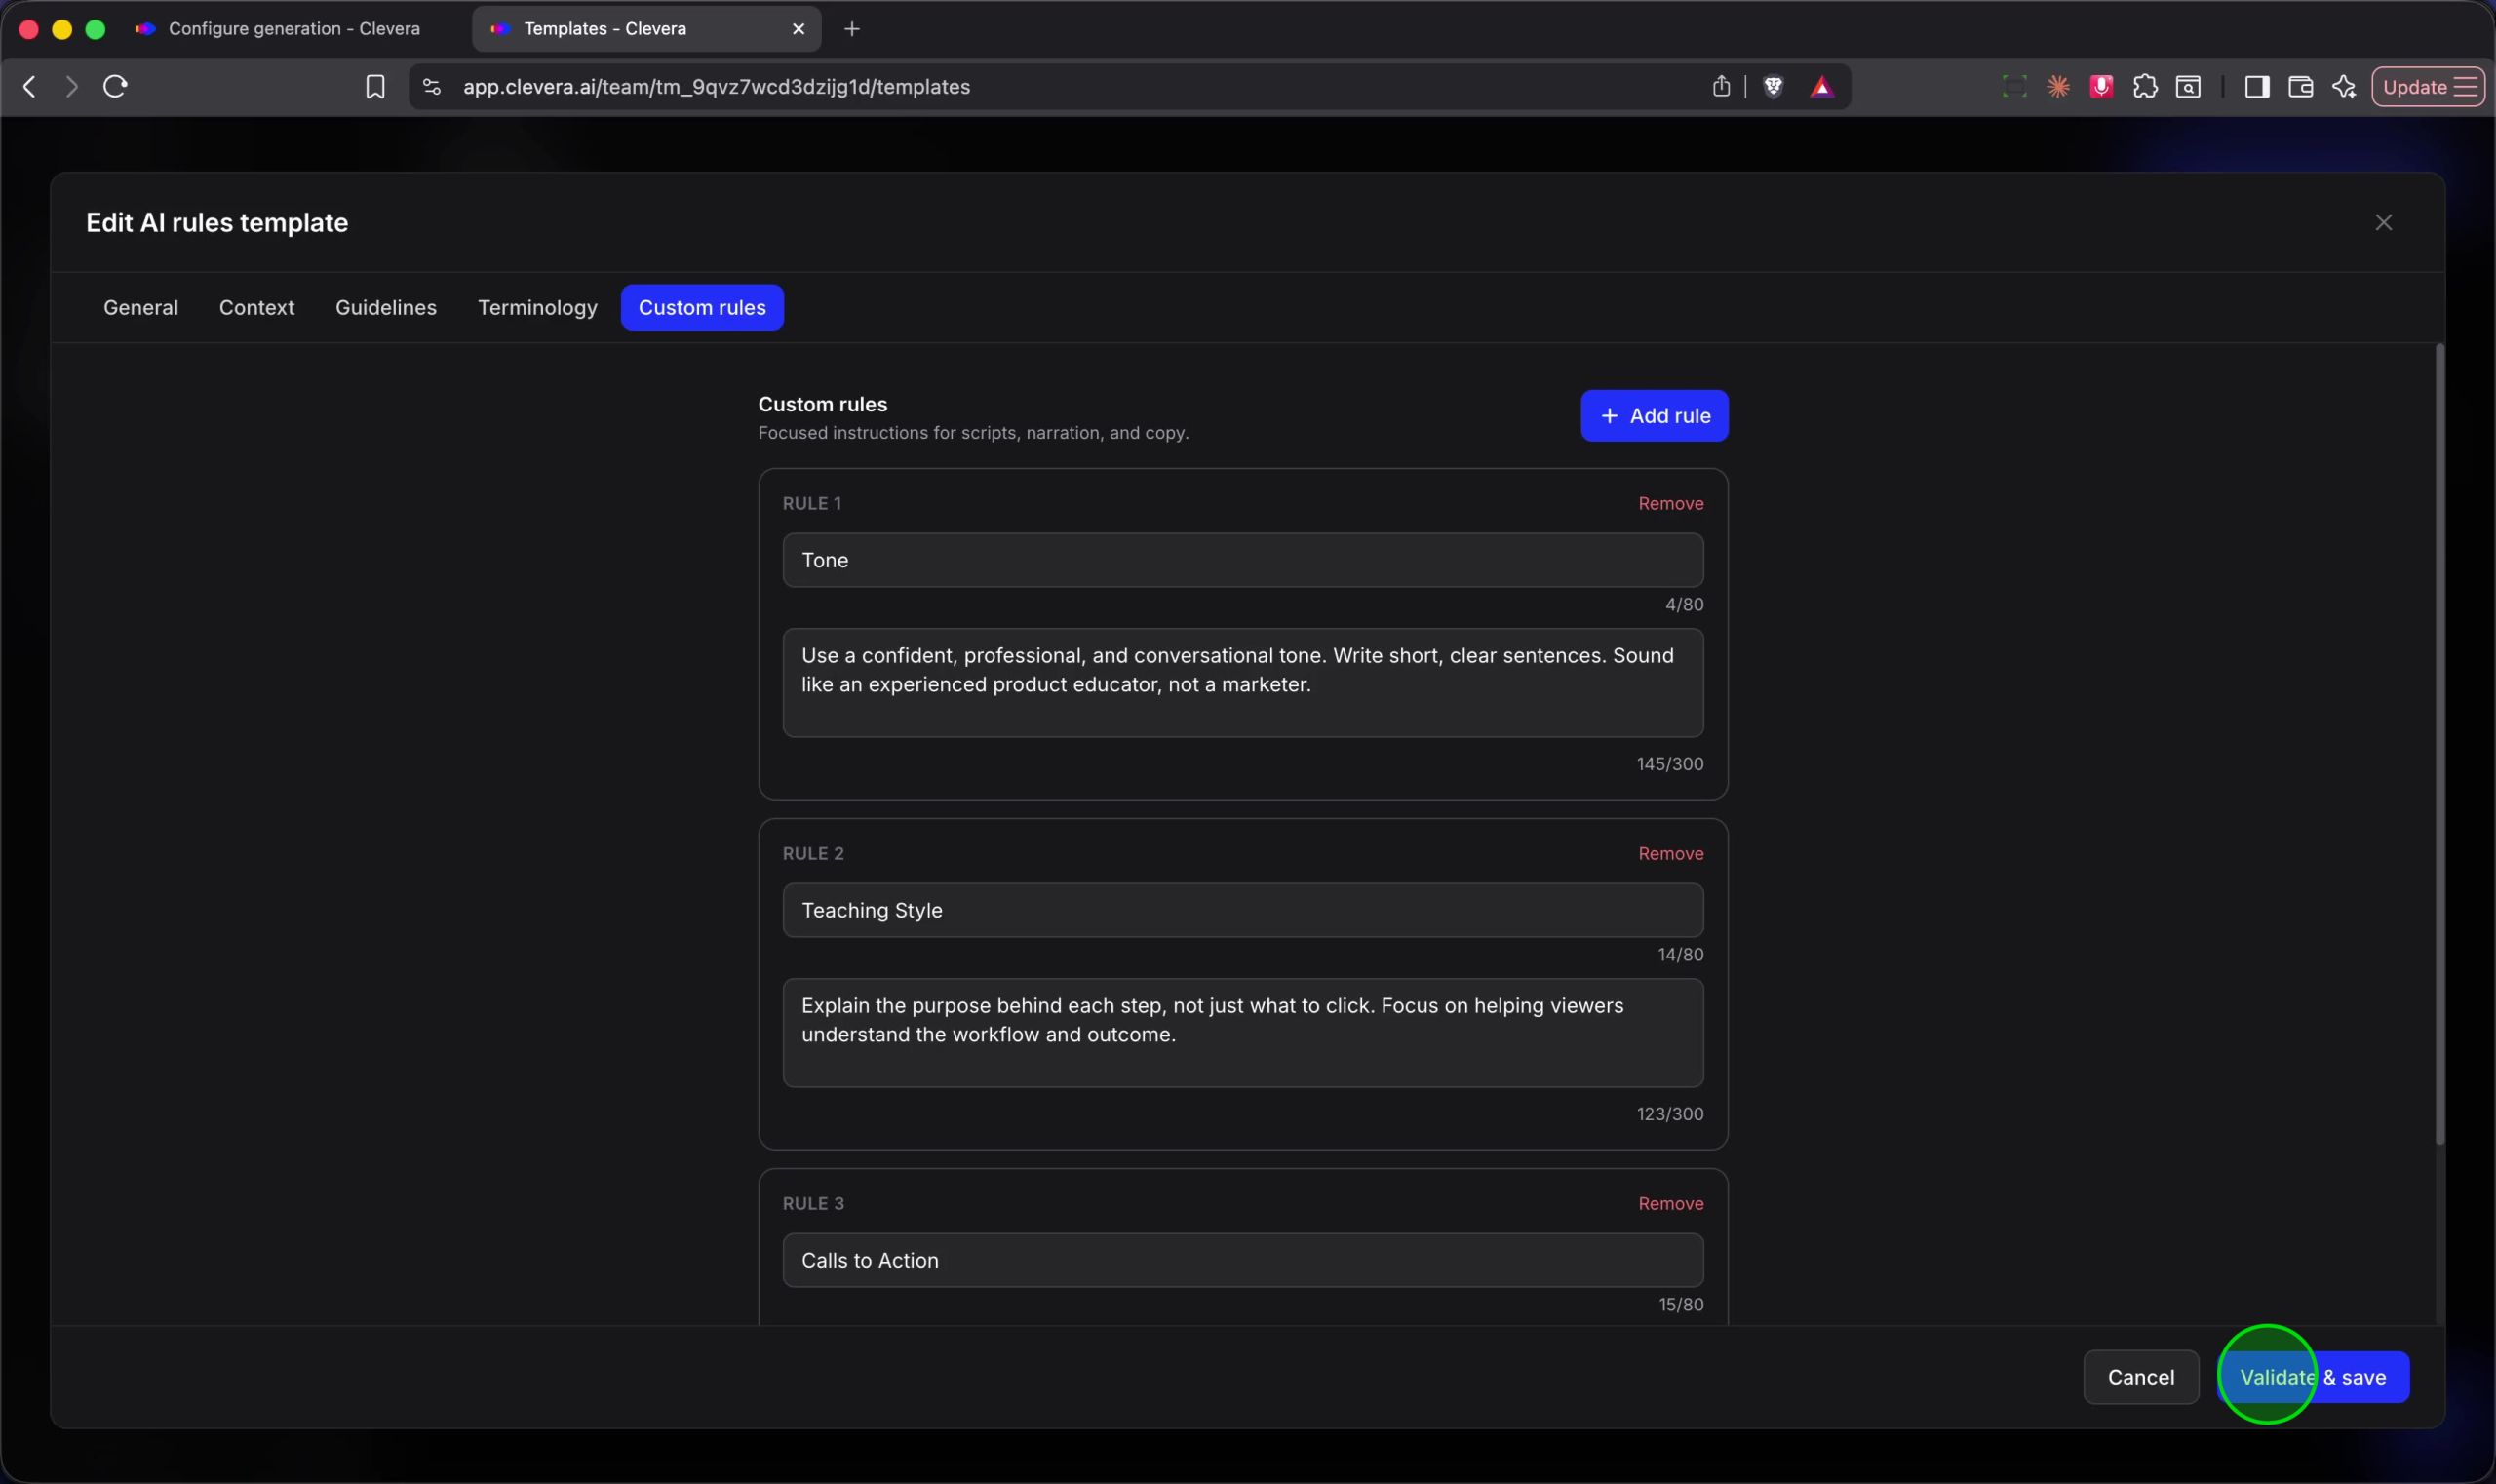The image size is (2496, 1484).
Task: Open the General tab
Action: click(141, 308)
